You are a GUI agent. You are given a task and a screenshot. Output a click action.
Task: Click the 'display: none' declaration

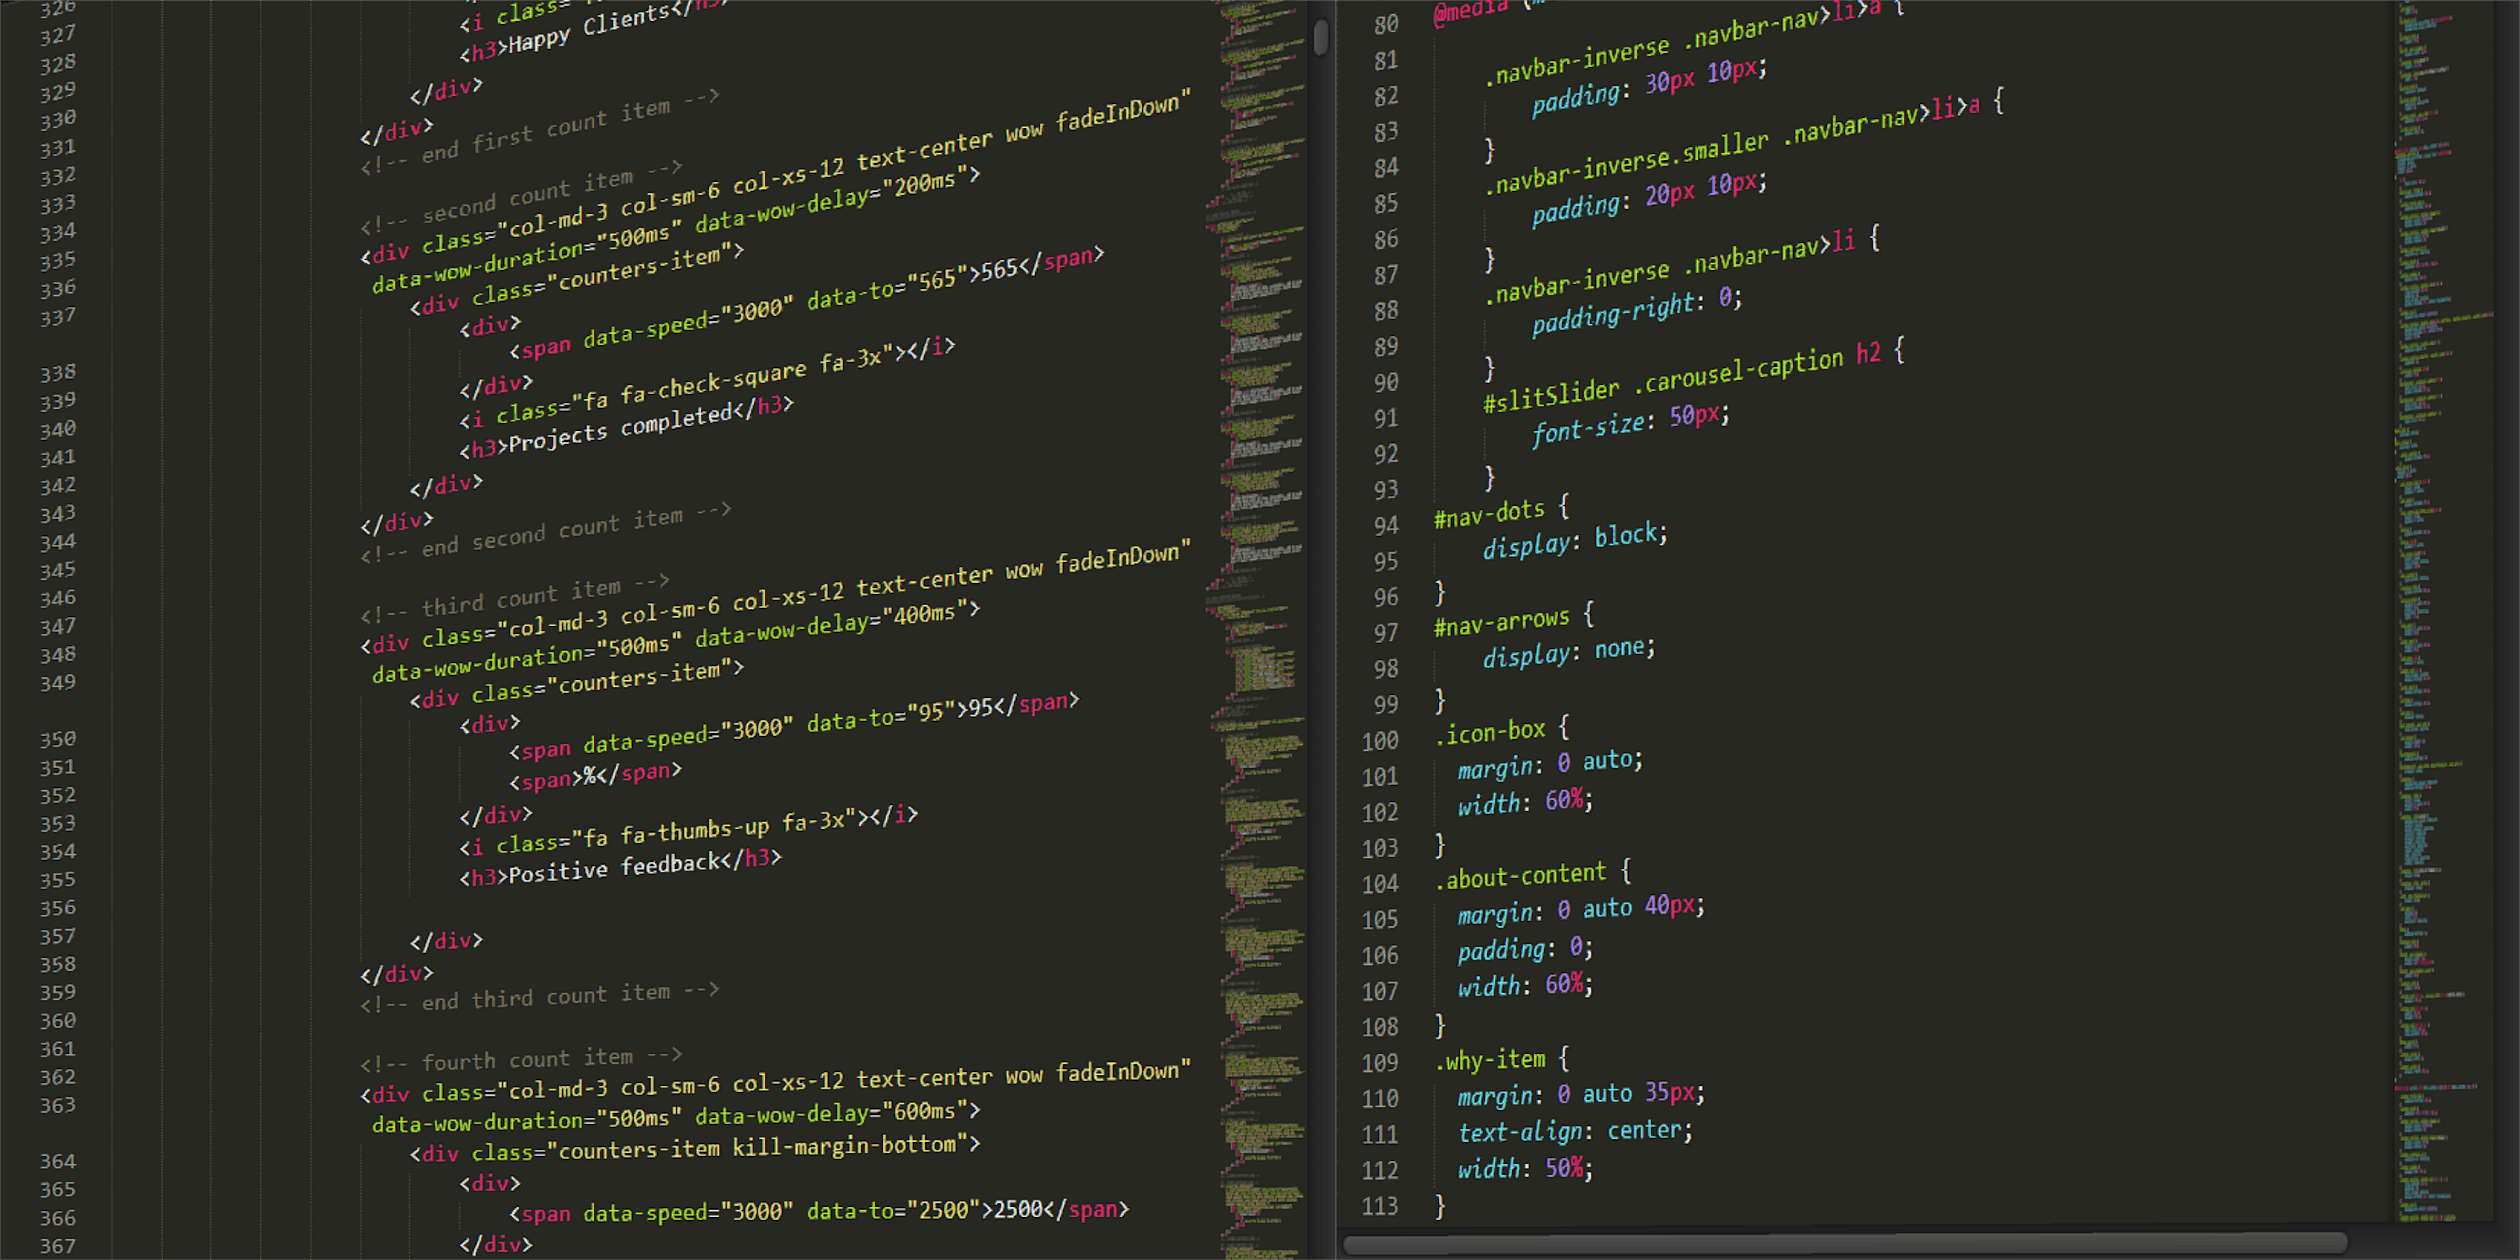coord(1569,652)
